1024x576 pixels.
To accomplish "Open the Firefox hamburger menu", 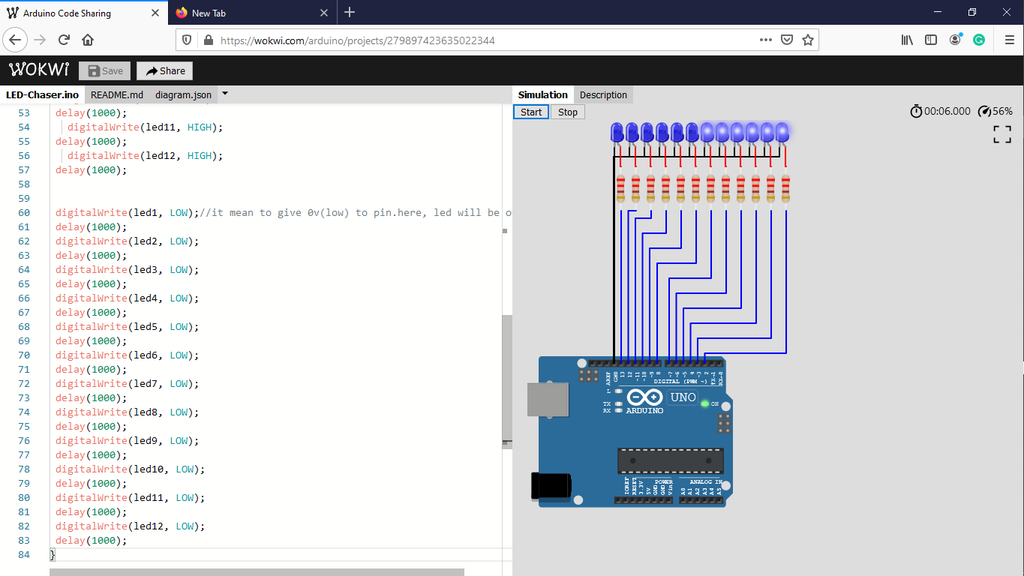I will click(1009, 40).
